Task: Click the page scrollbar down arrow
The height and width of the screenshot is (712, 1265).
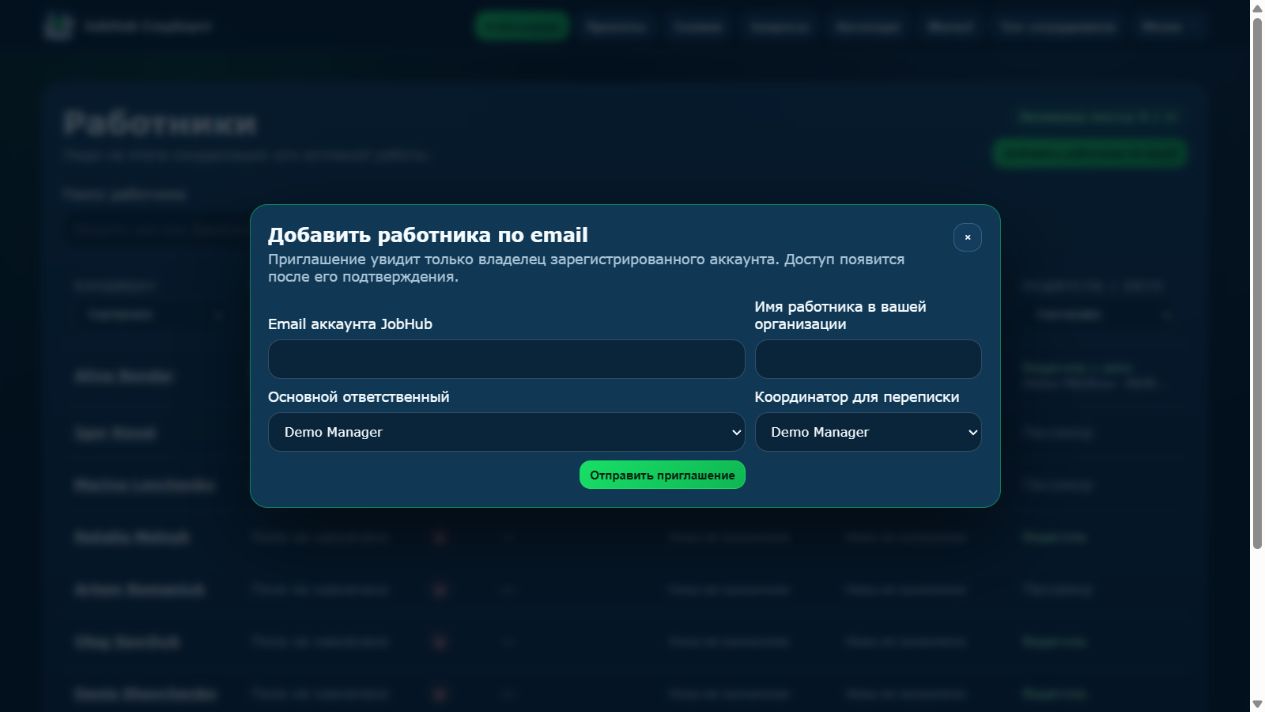Action: tap(1257, 703)
